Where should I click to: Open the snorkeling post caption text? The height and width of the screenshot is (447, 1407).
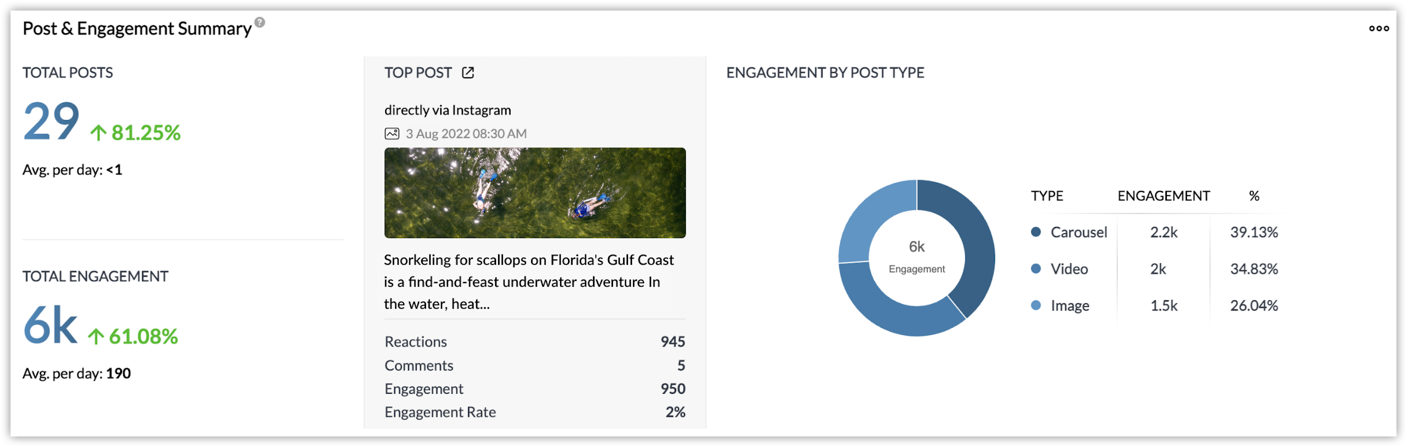point(529,281)
